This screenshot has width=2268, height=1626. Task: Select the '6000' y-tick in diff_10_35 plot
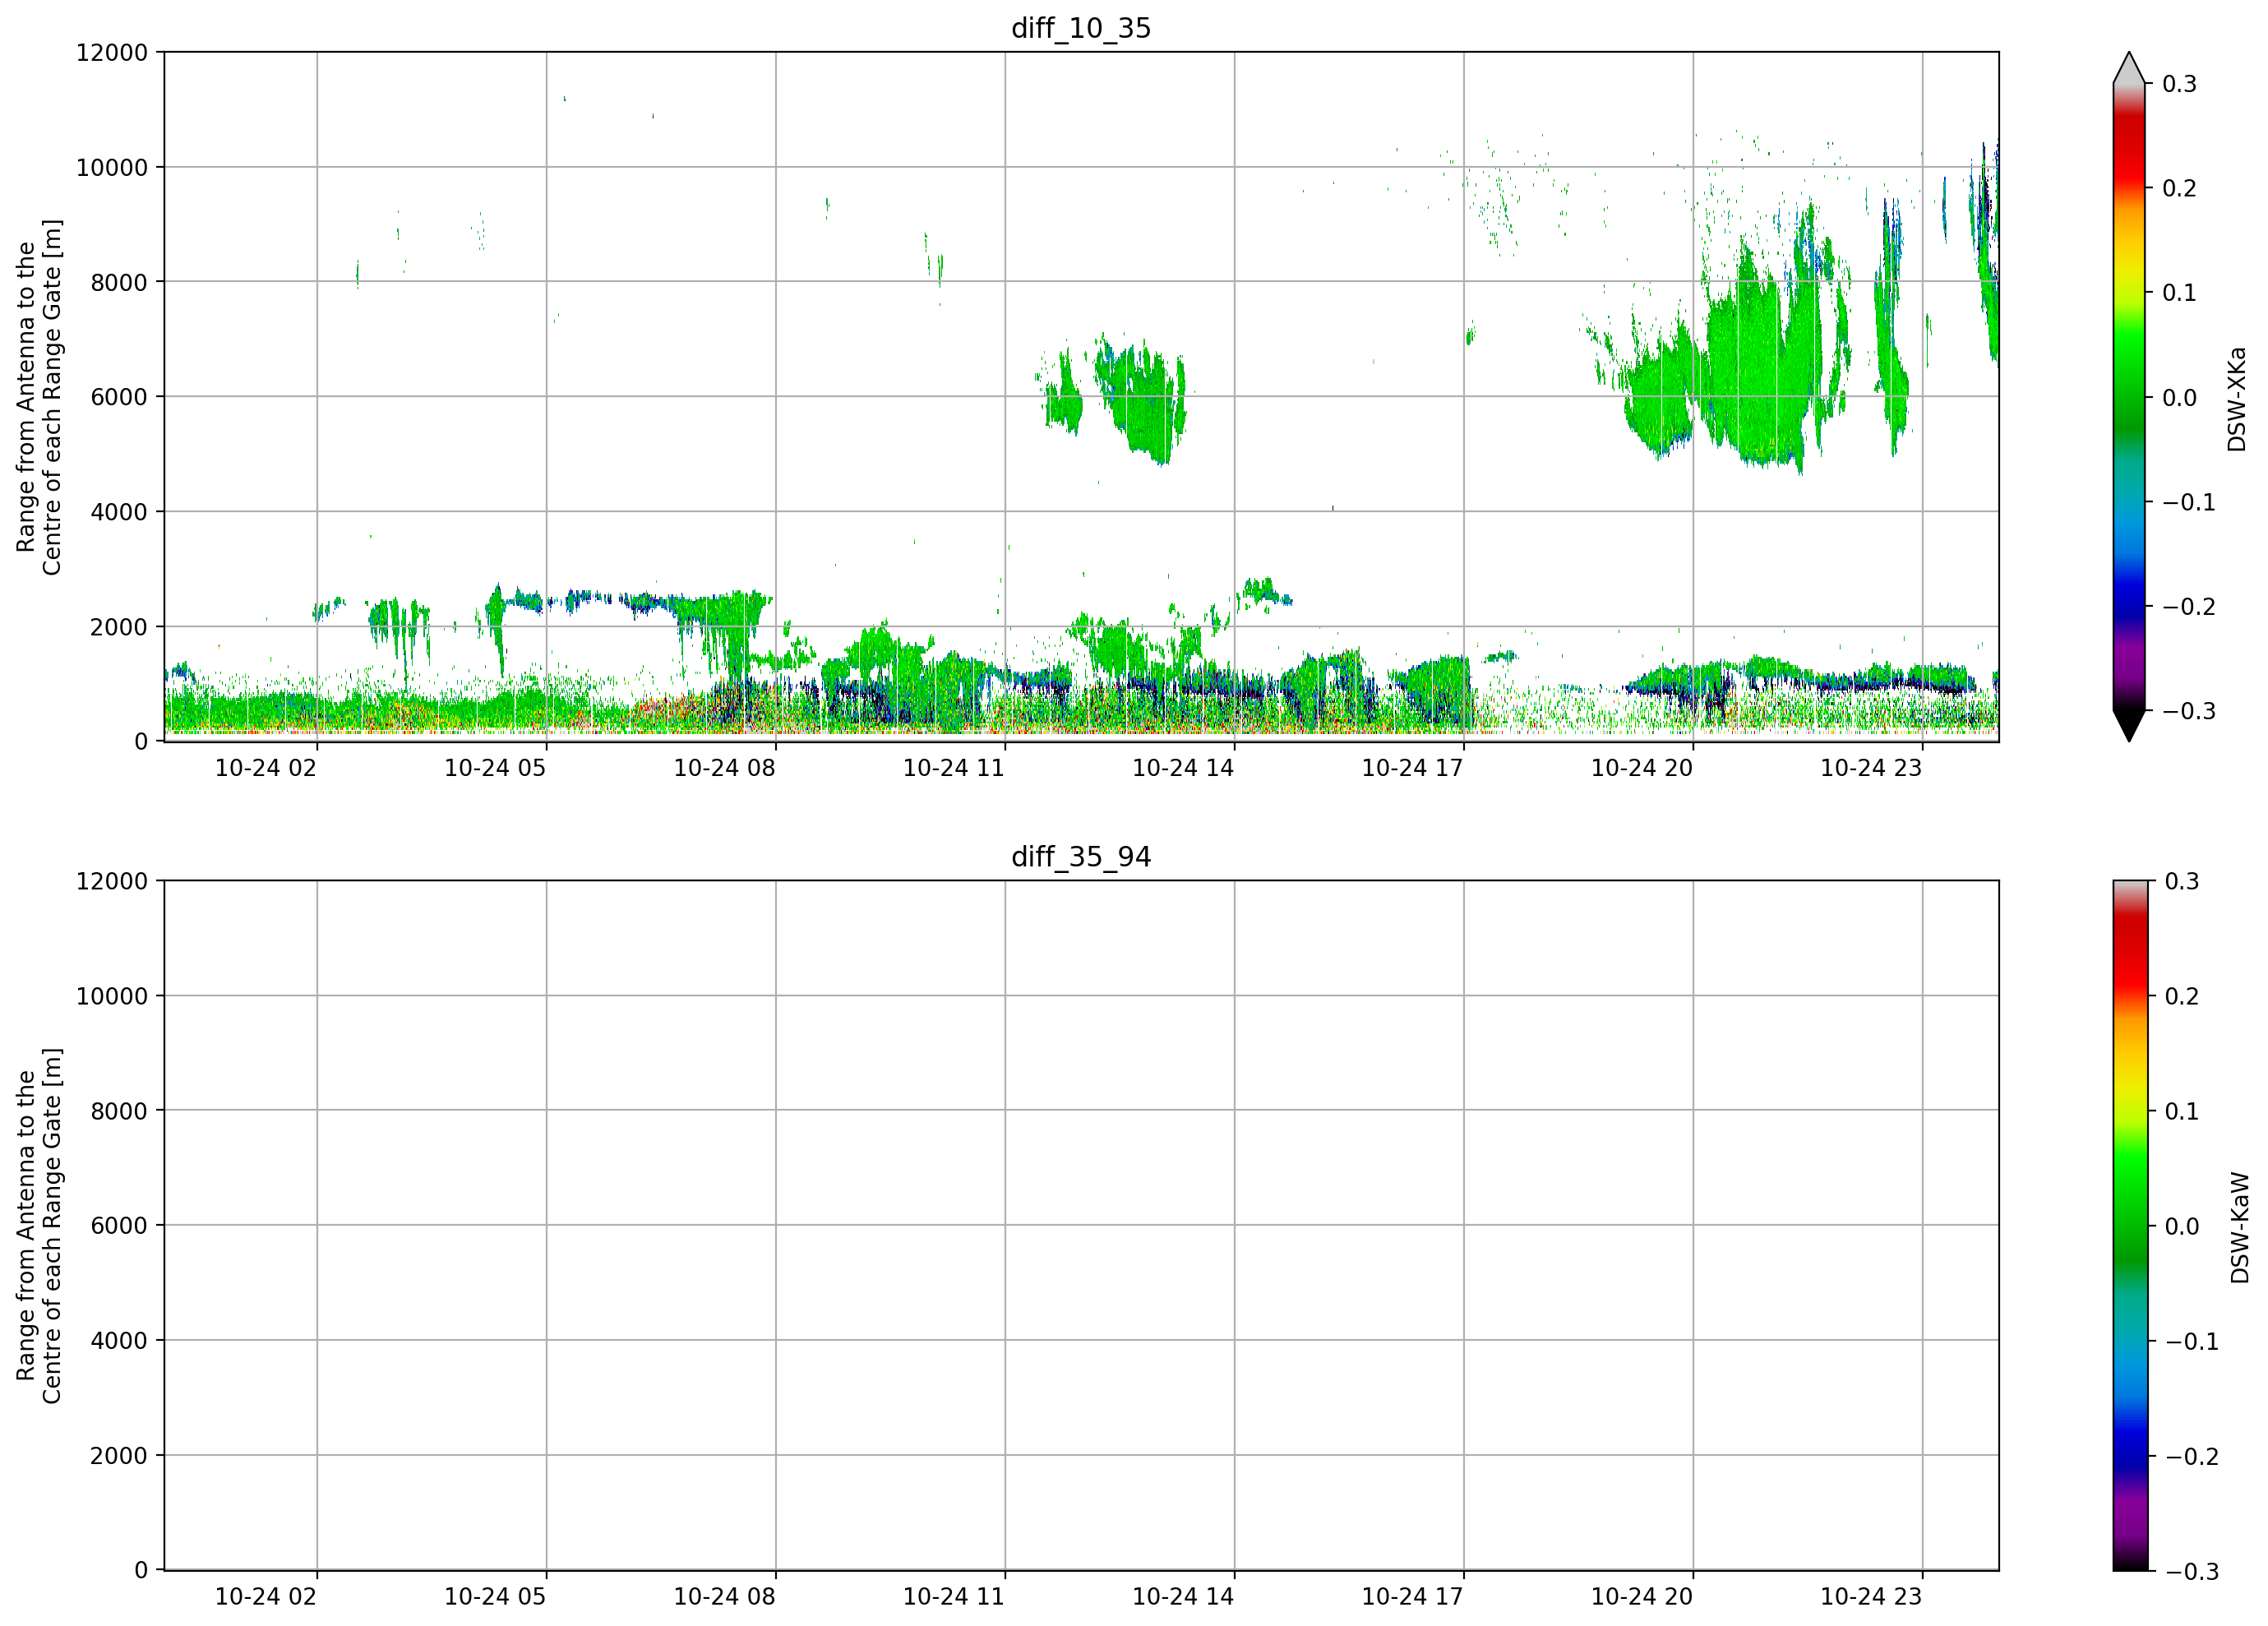pyautogui.click(x=119, y=397)
